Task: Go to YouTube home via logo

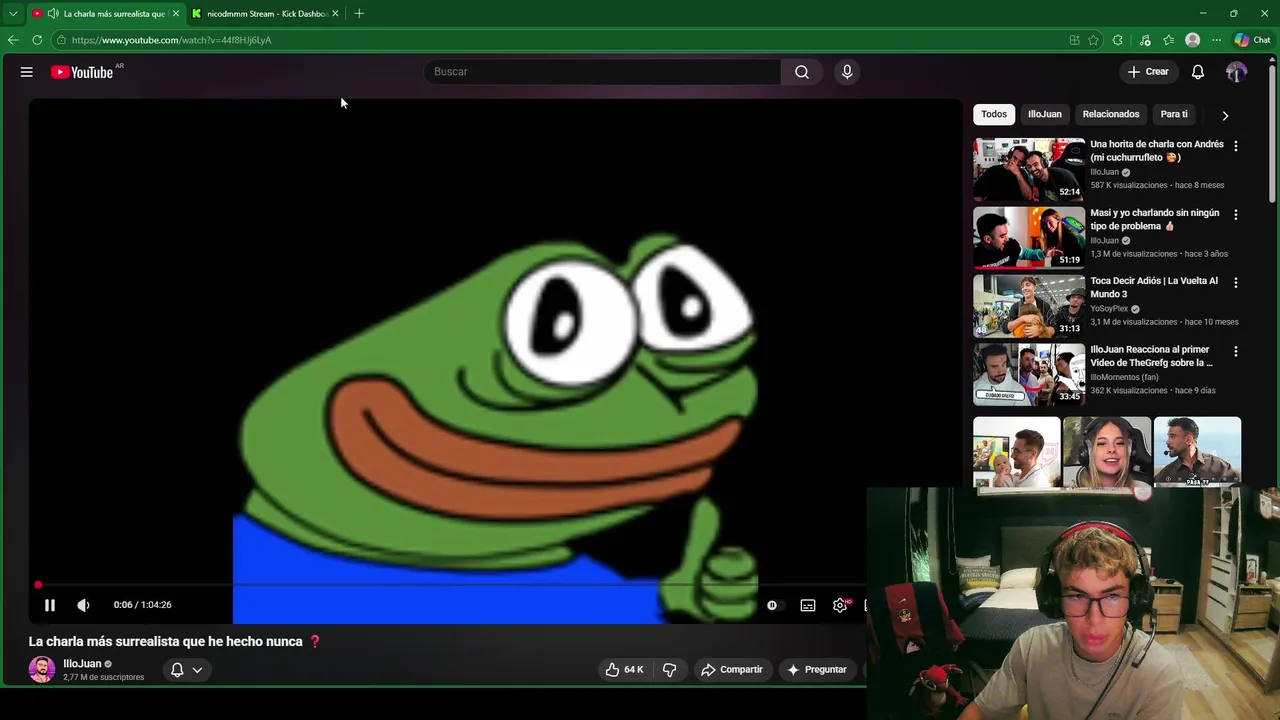Action: click(82, 72)
